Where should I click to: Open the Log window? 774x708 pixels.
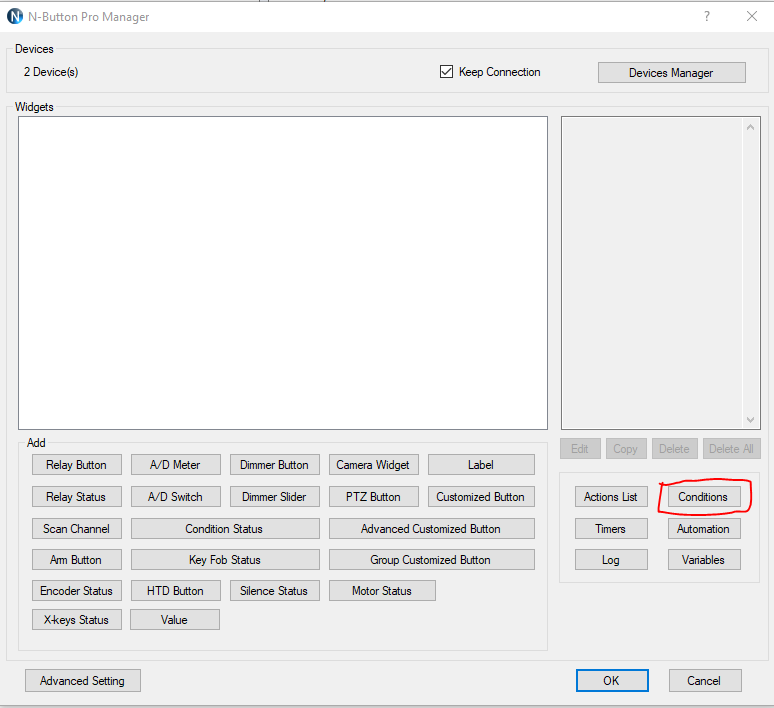611,559
